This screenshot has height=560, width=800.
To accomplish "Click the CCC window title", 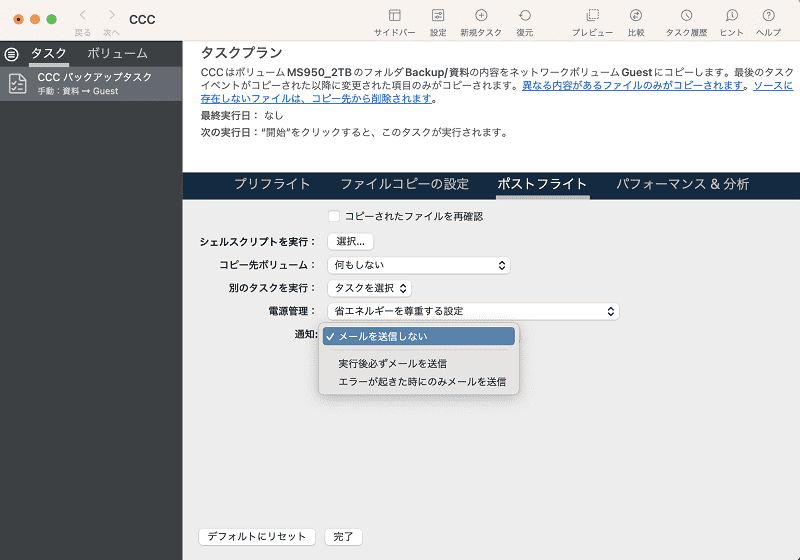I will click(x=142, y=19).
